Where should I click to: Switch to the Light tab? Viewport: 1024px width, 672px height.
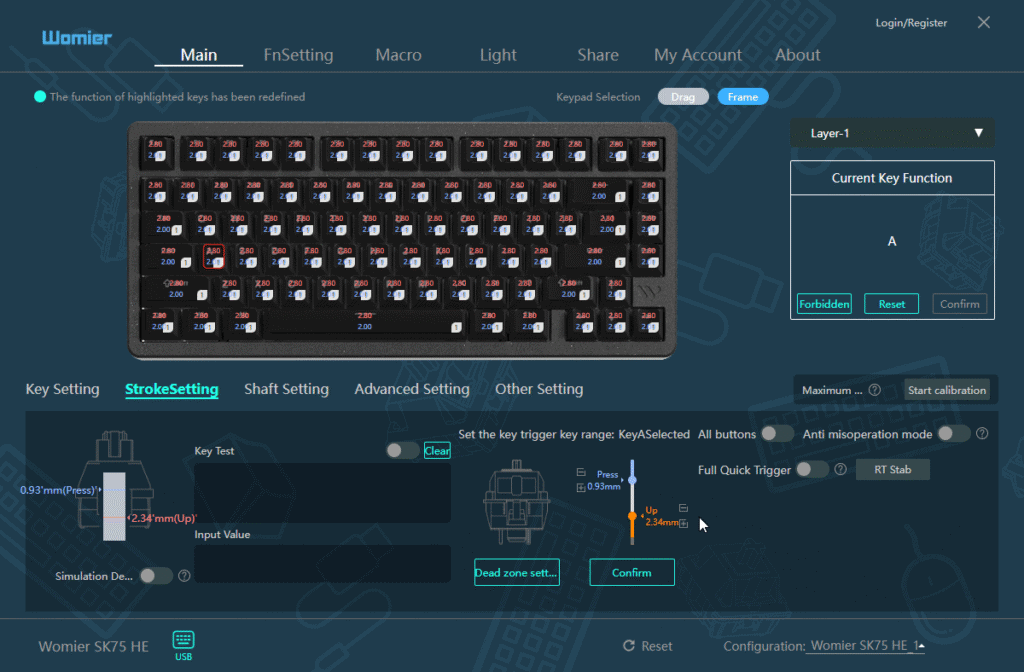tap(498, 55)
